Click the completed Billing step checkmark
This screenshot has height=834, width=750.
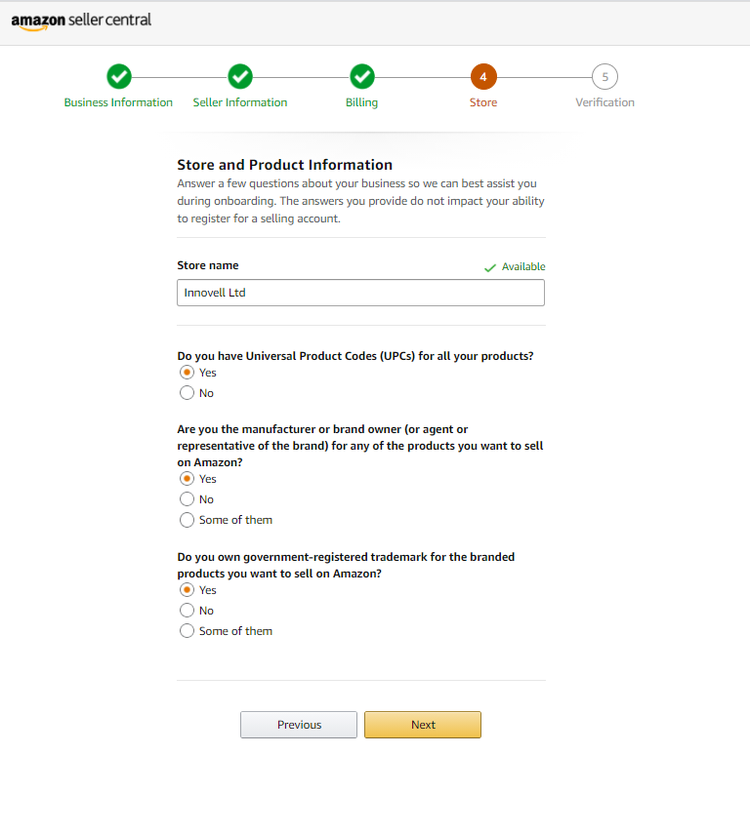(x=362, y=76)
